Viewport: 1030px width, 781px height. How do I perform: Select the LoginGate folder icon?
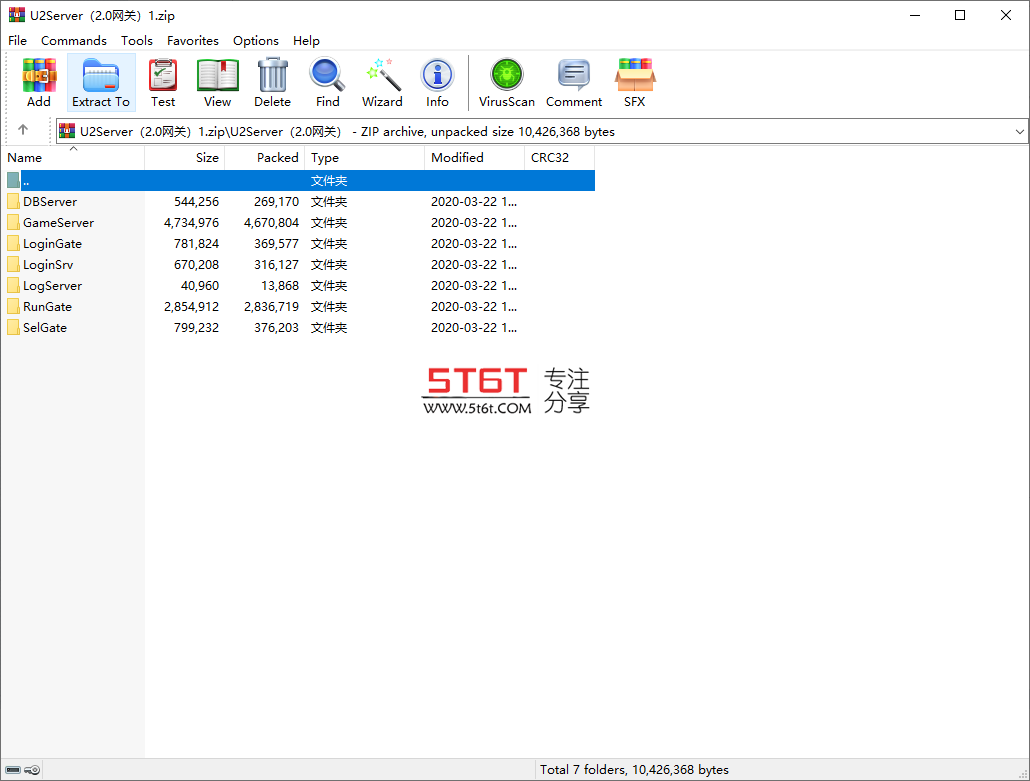[13, 244]
